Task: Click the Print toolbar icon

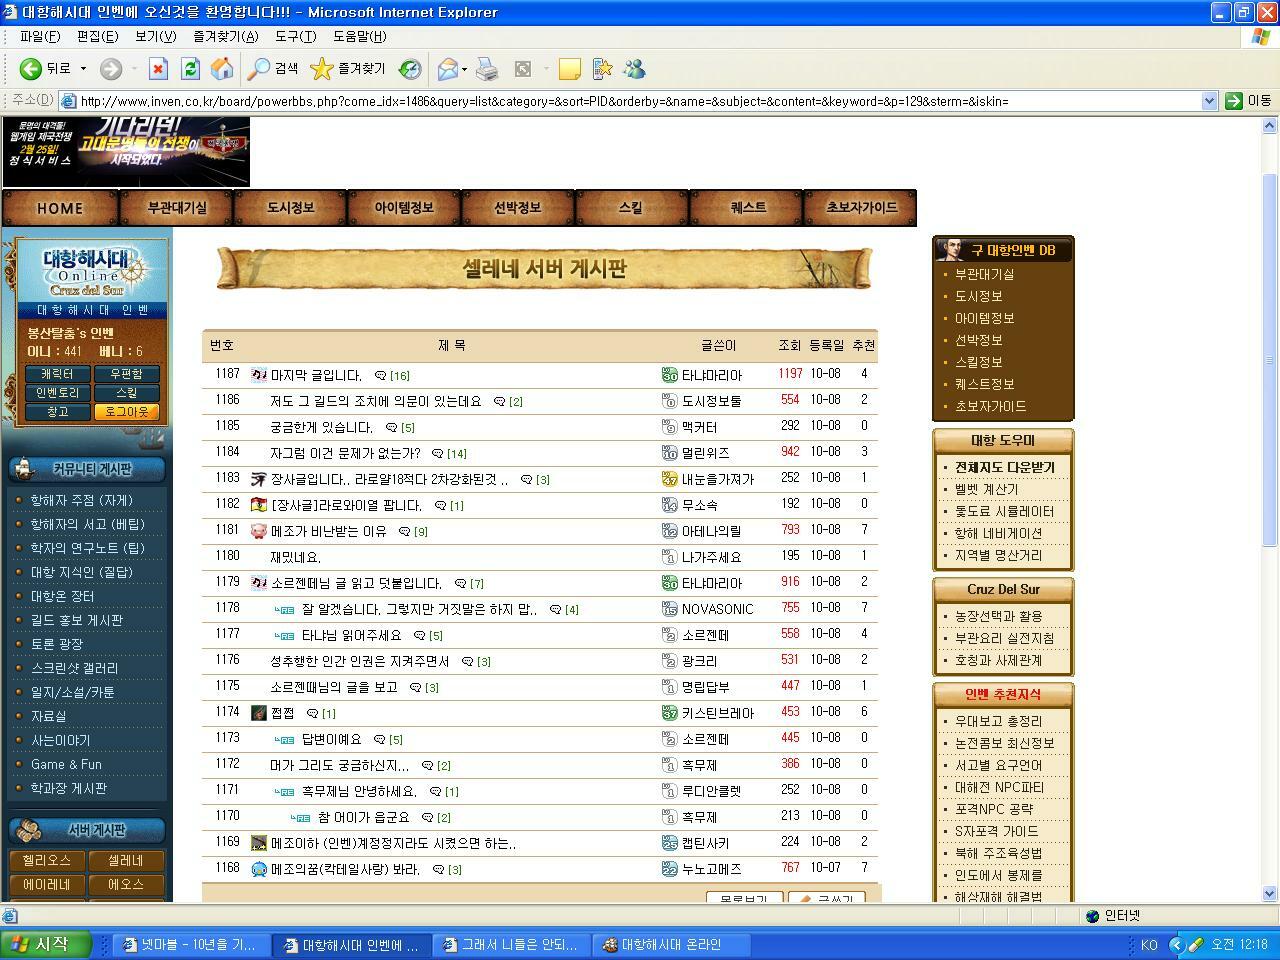Action: (x=487, y=69)
